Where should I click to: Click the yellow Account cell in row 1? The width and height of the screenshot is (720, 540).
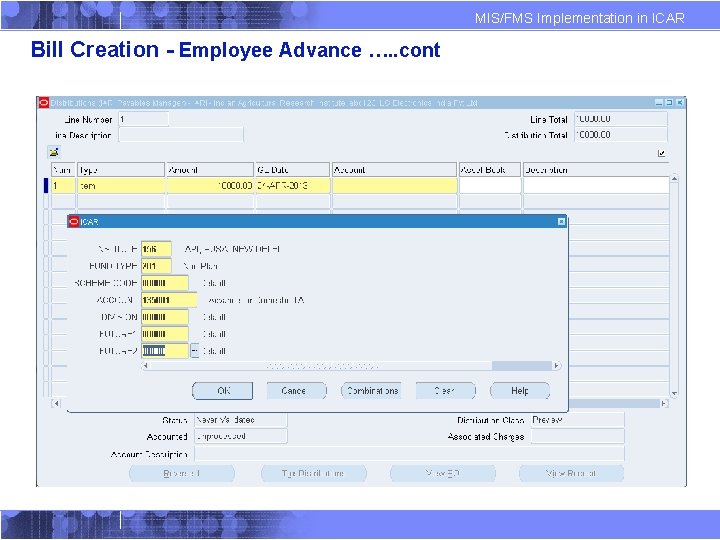pyautogui.click(x=394, y=186)
